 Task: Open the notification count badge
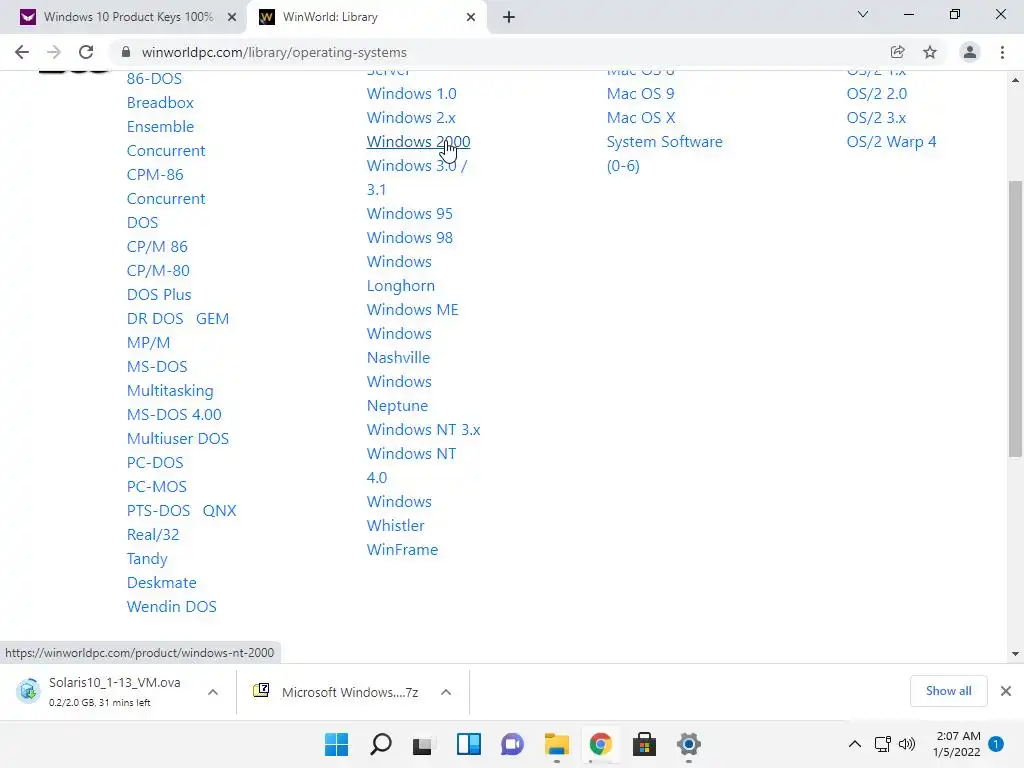click(996, 744)
